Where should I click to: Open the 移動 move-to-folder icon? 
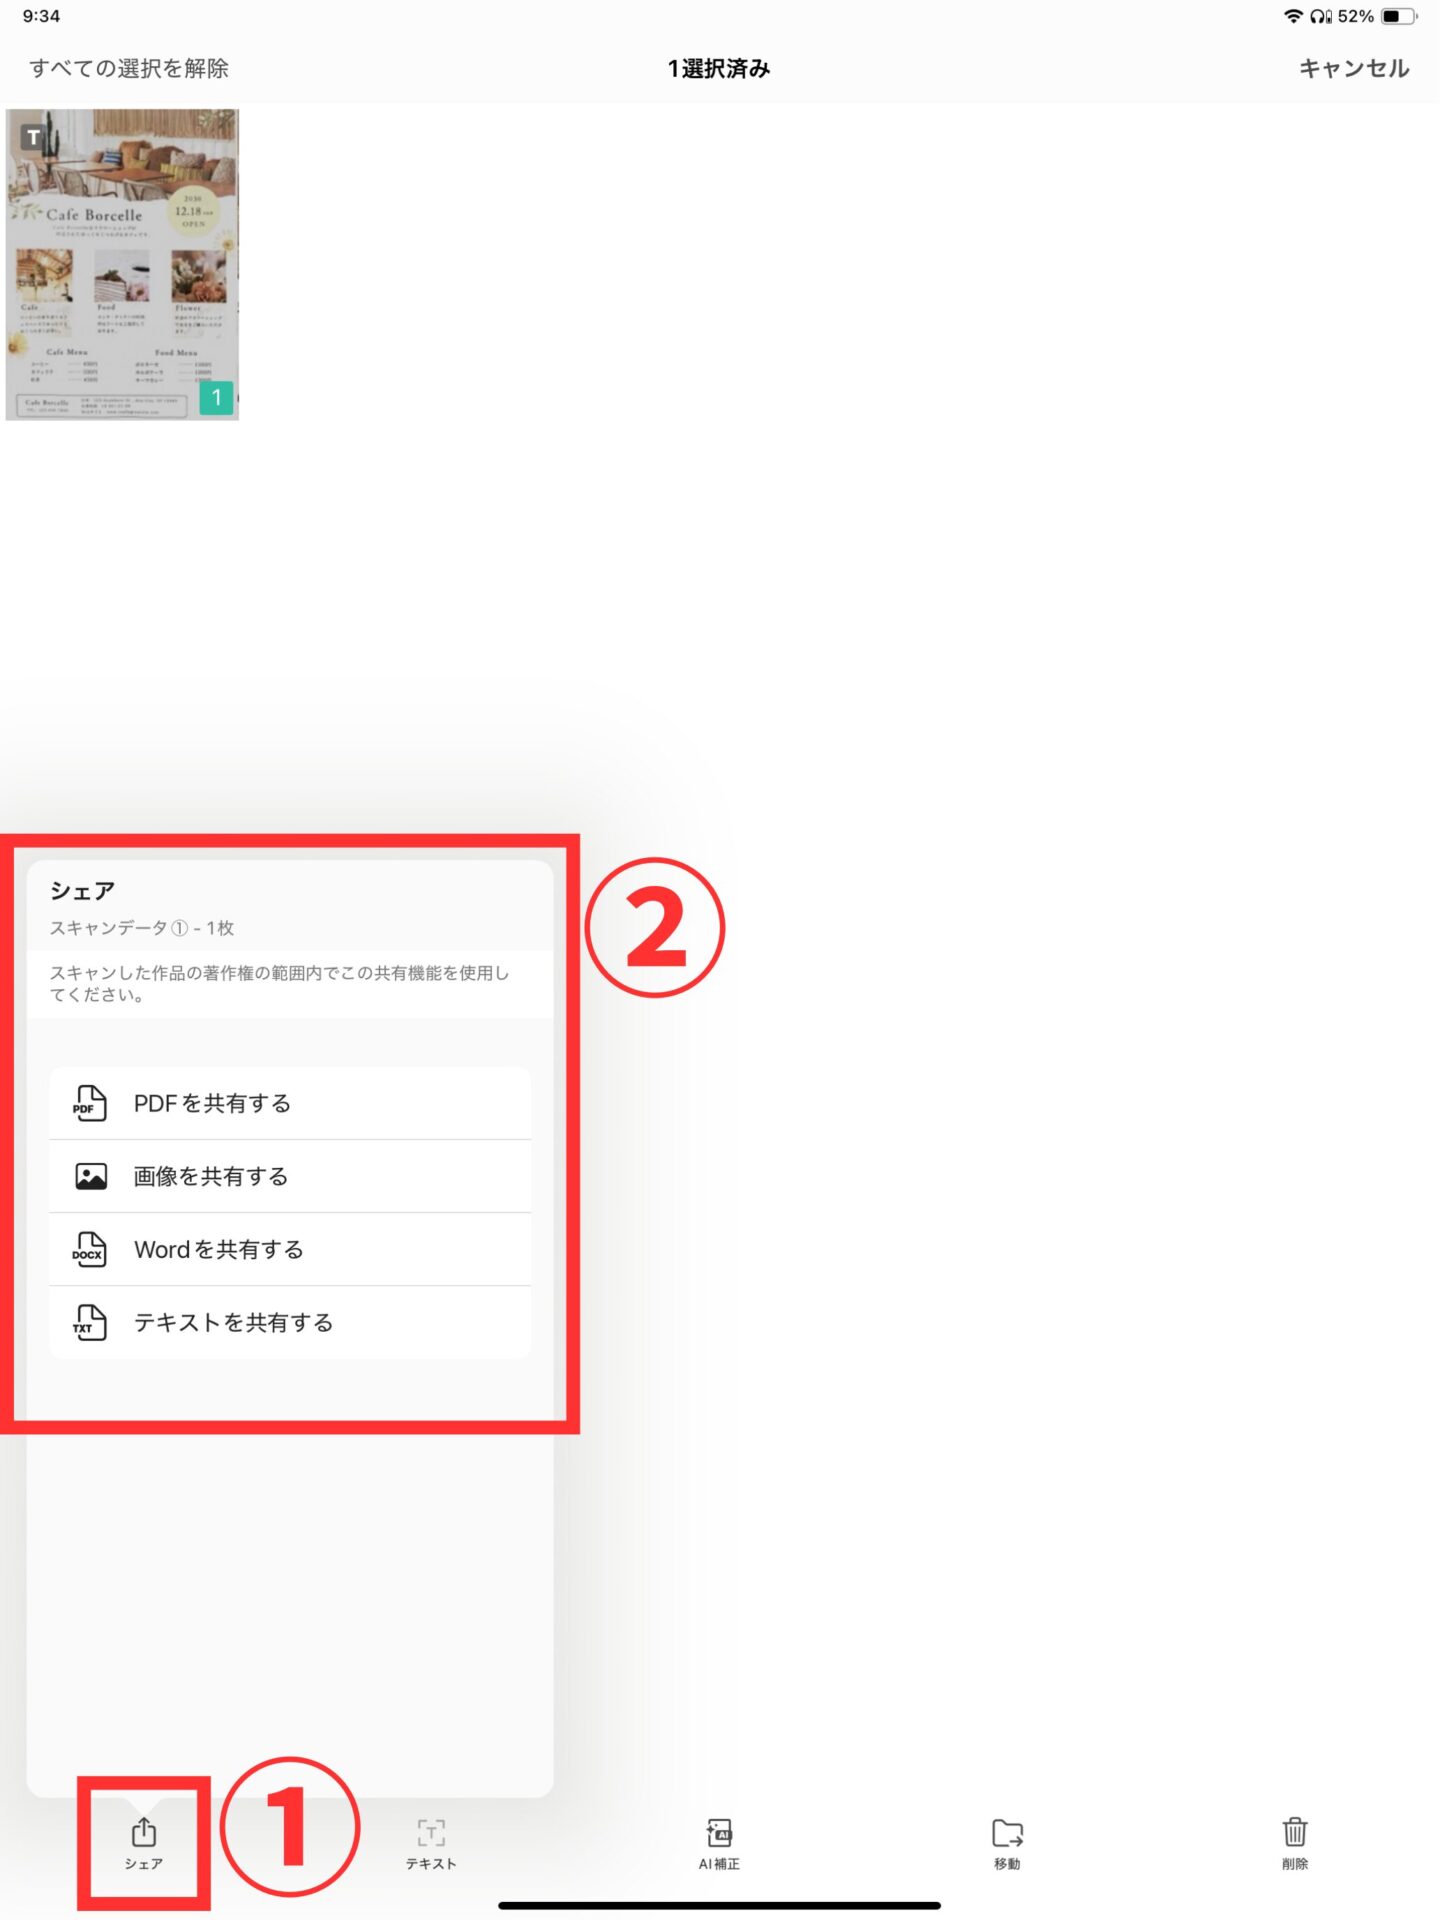point(1007,1843)
